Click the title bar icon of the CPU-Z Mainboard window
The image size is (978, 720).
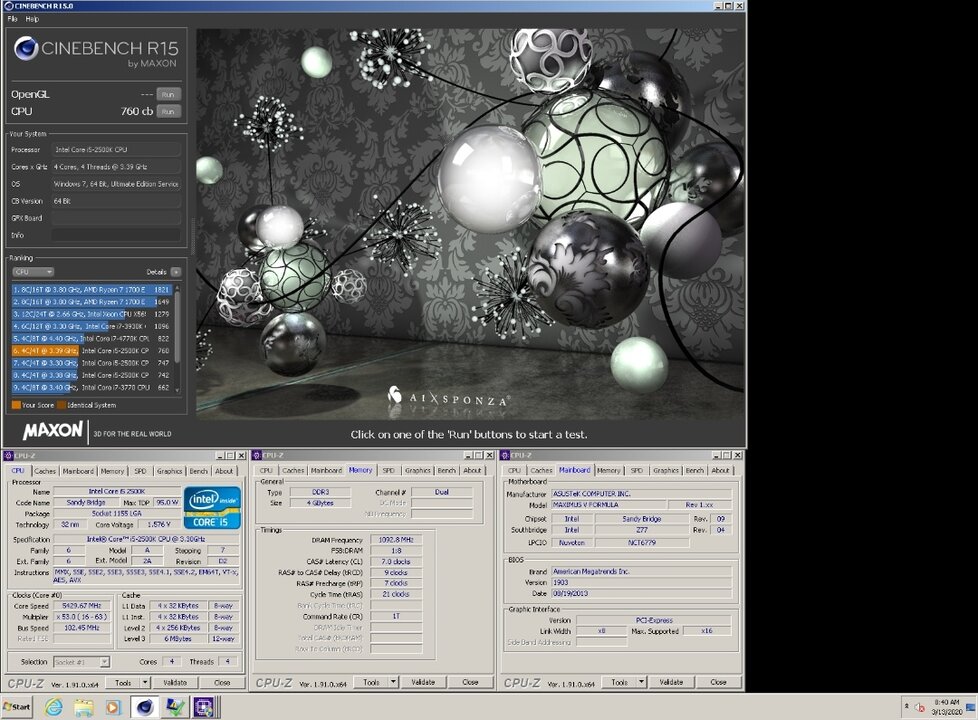tap(505, 455)
